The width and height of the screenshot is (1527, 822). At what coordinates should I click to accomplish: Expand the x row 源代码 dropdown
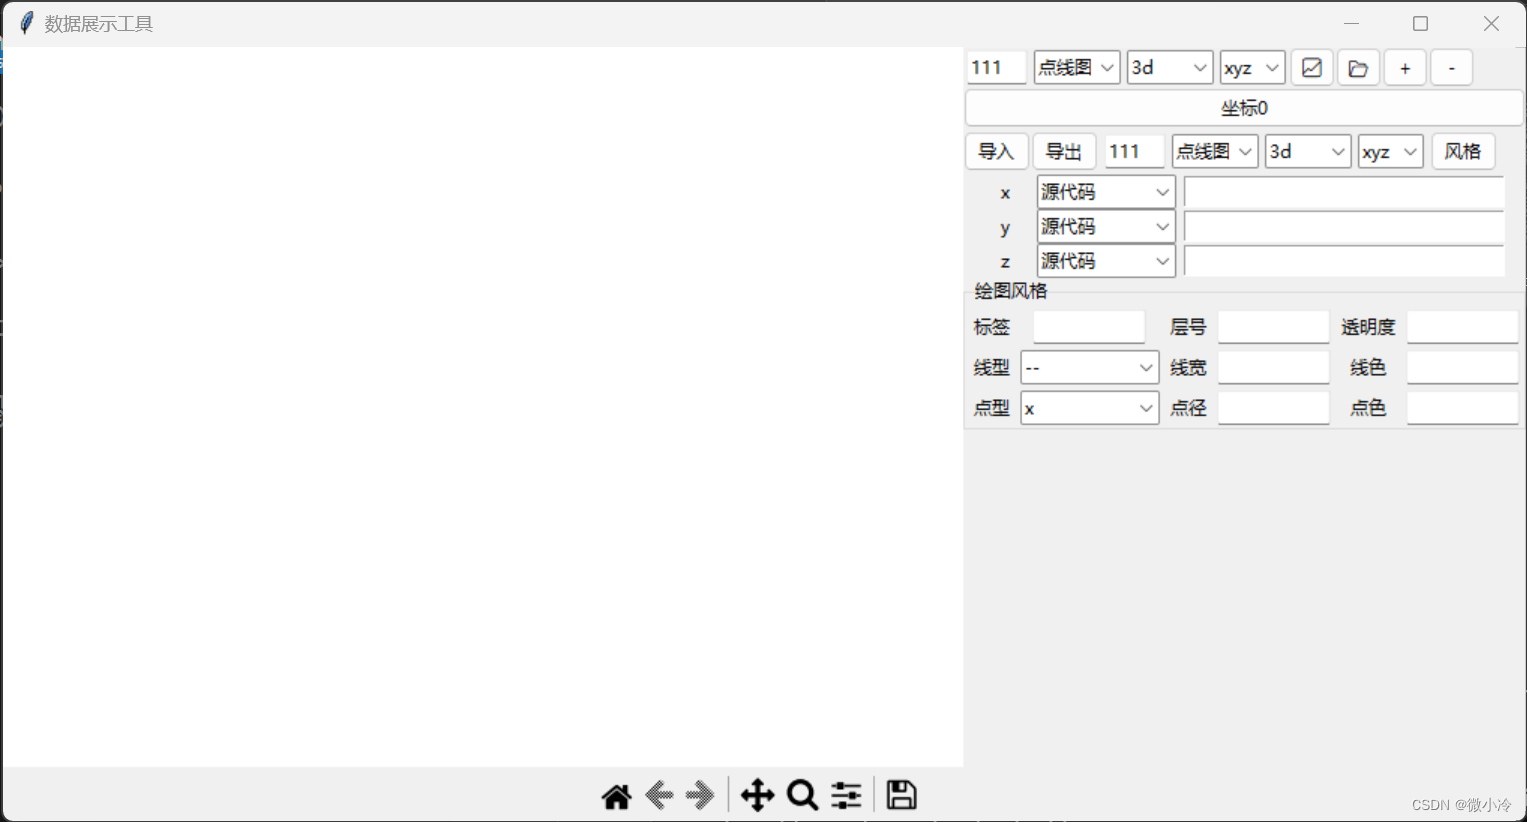point(1106,192)
